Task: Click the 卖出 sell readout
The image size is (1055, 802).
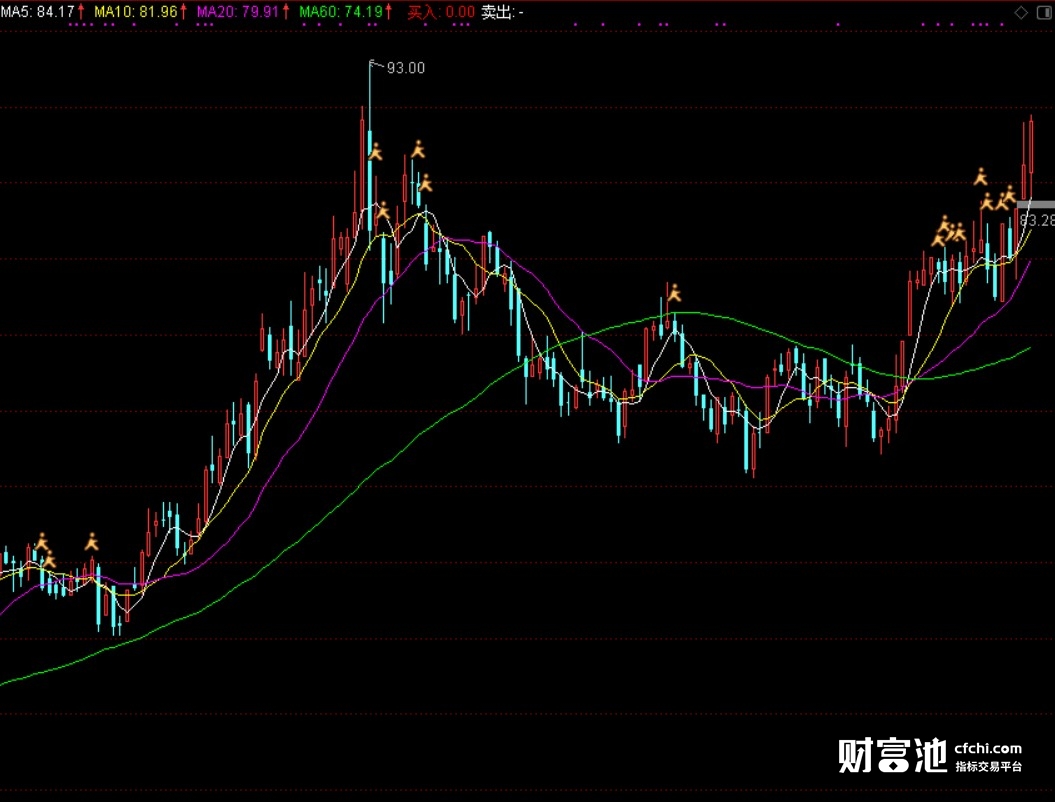Action: tap(502, 12)
